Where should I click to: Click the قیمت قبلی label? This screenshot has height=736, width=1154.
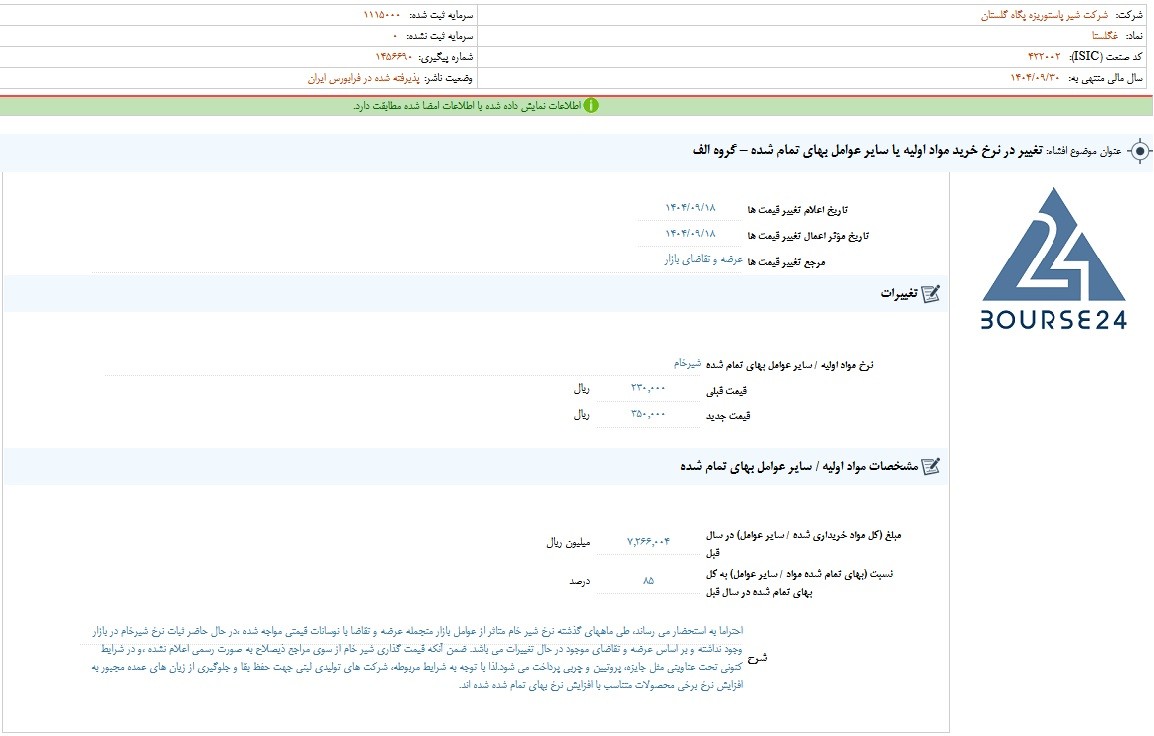point(726,391)
